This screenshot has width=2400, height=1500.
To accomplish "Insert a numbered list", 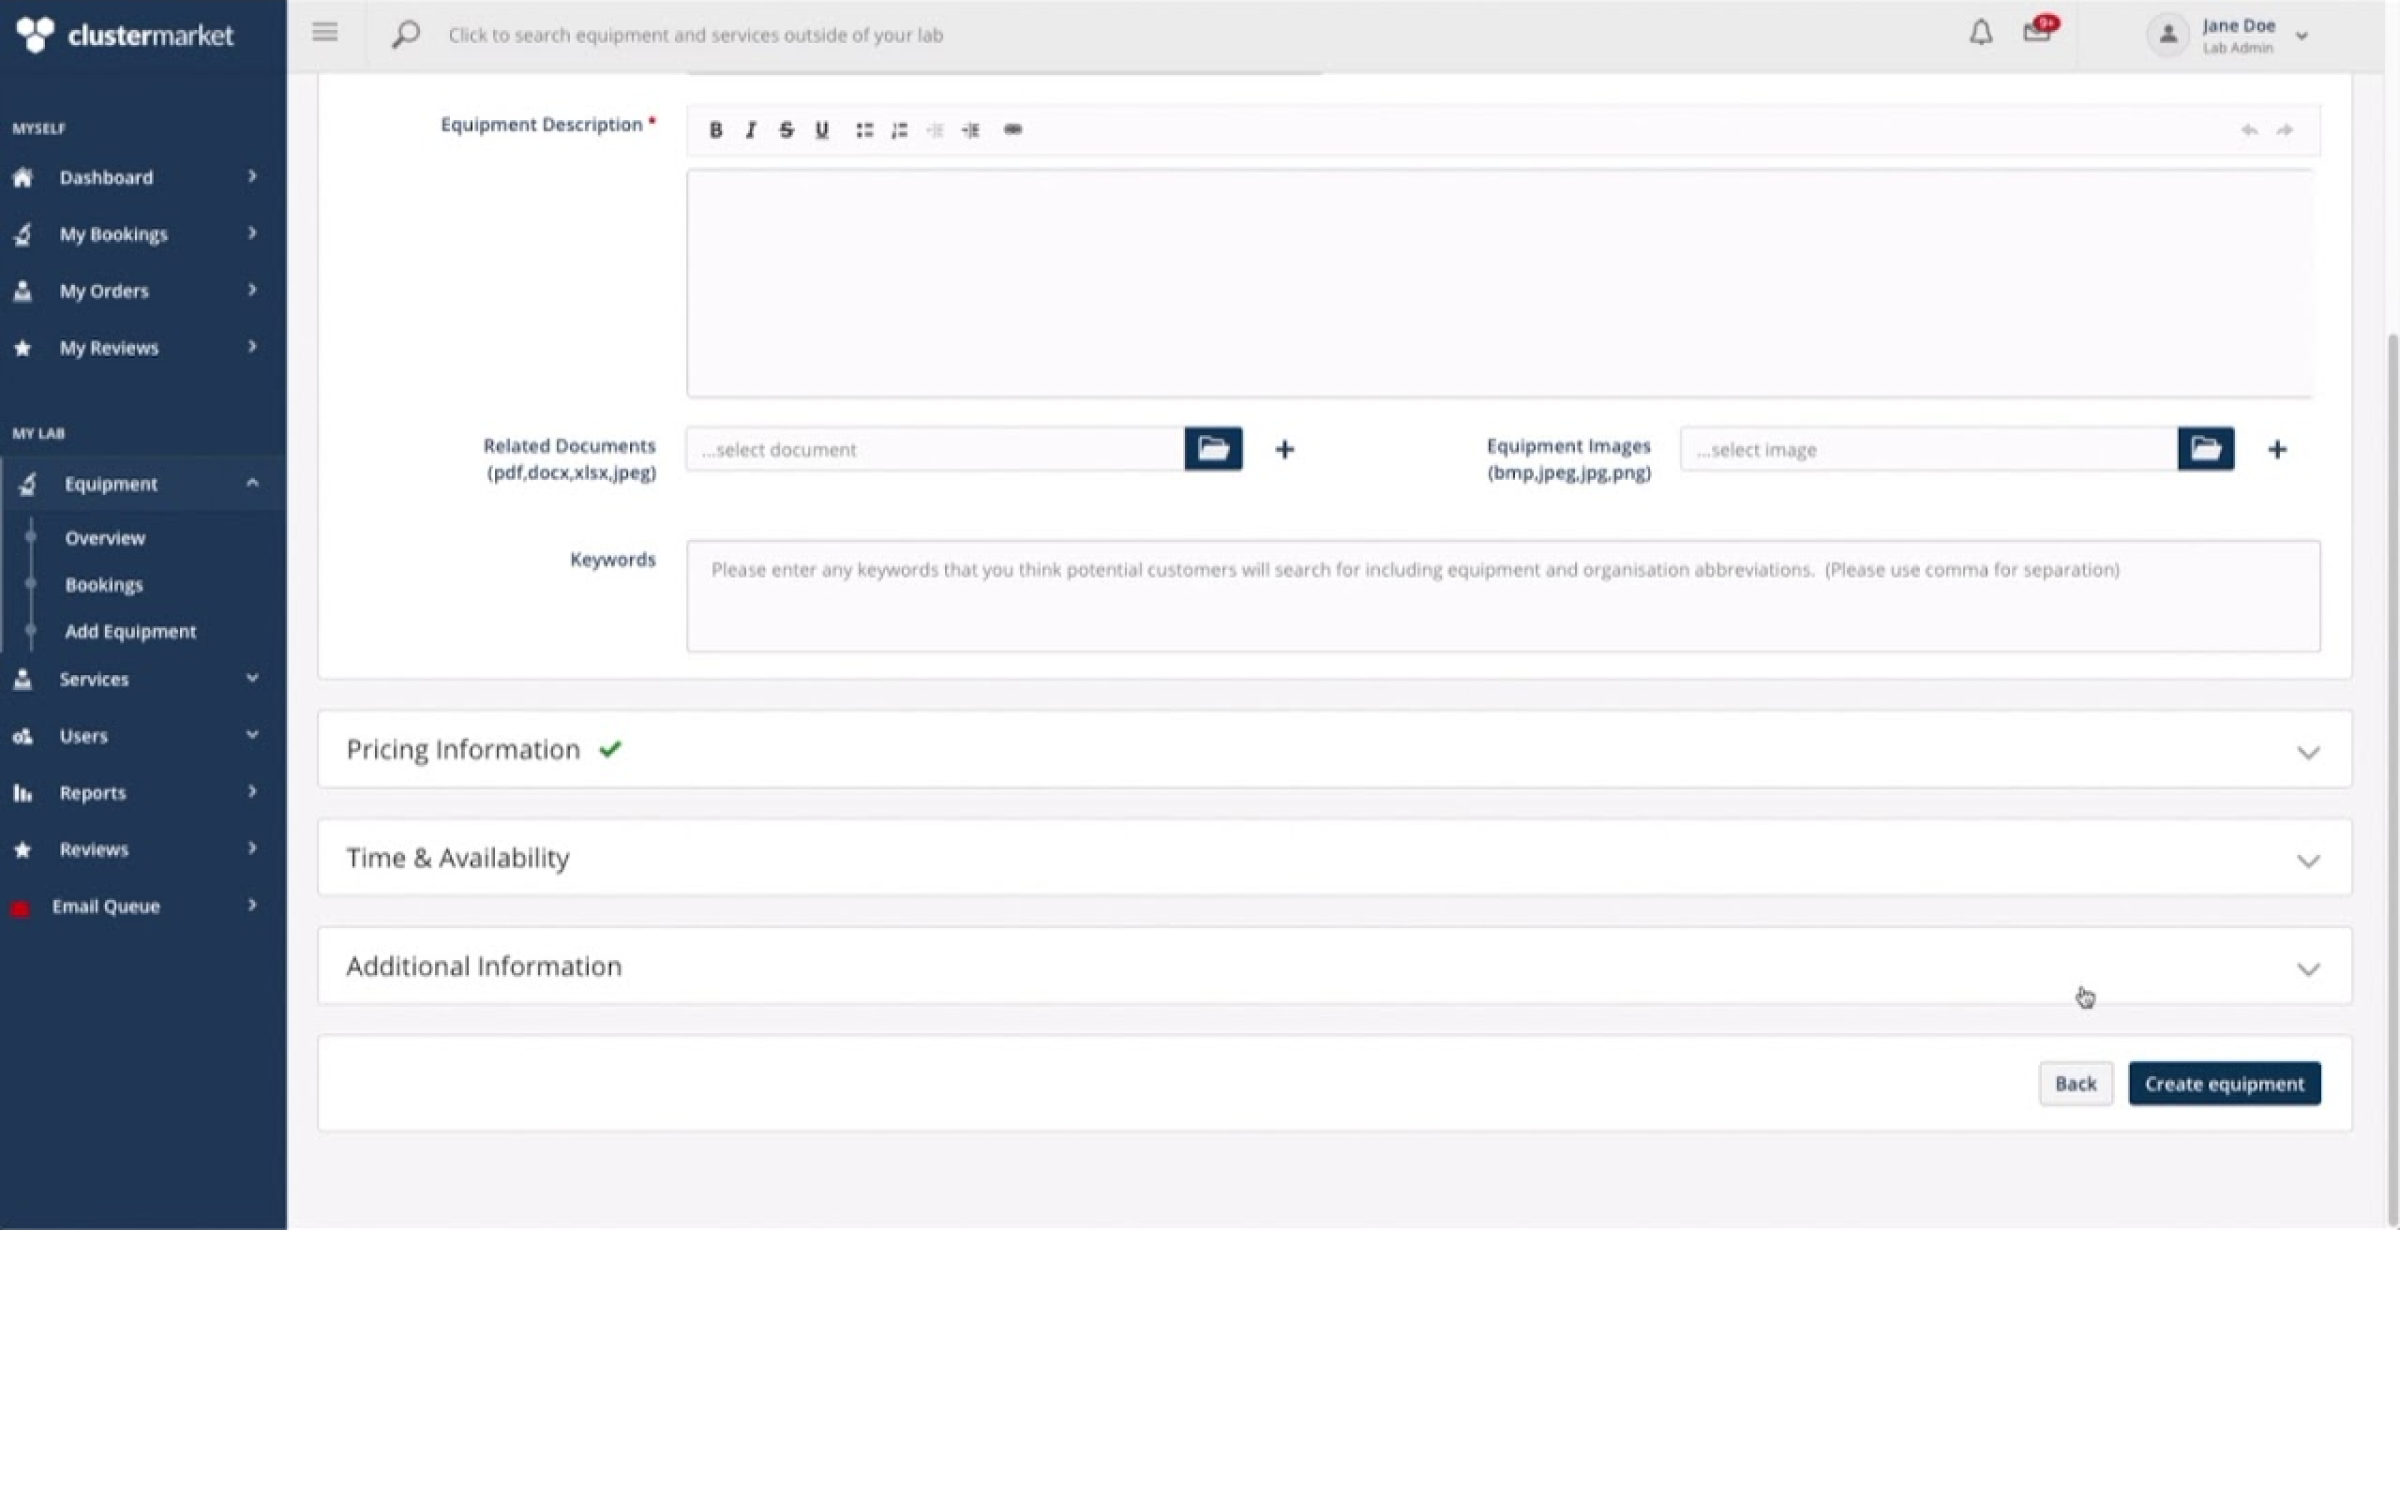I will click(x=899, y=130).
